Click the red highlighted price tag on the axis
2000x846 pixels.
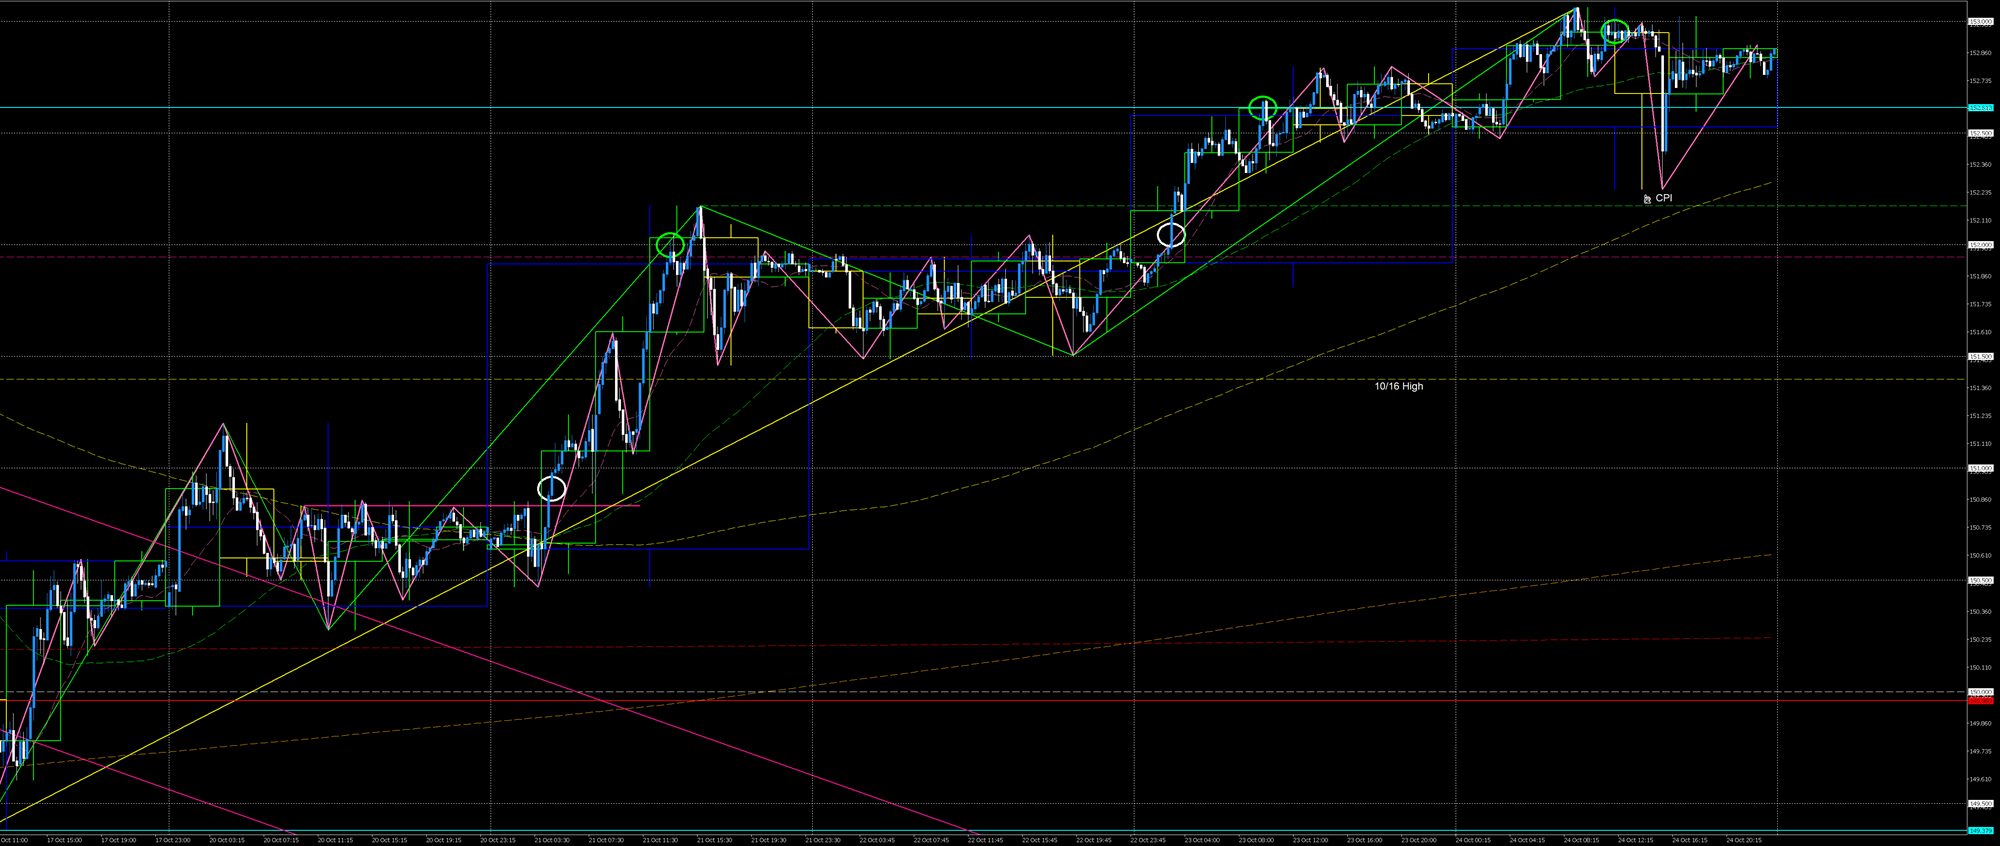click(x=1980, y=700)
